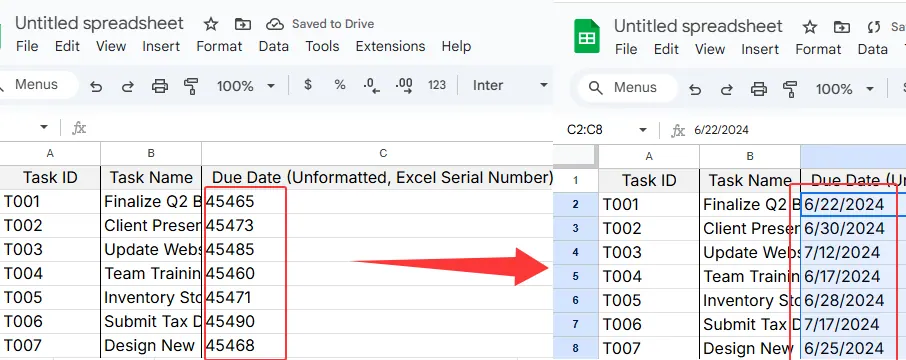This screenshot has height=360, width=906.
Task: Star the right spreadsheet title
Action: 810,27
